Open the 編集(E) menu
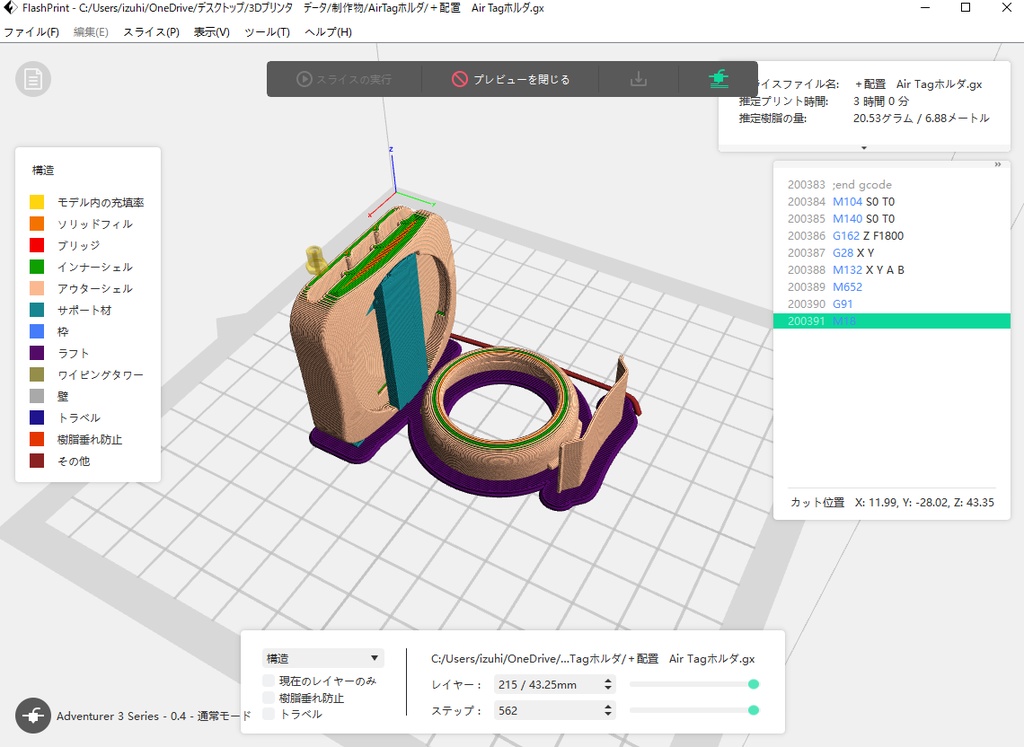 [x=91, y=32]
